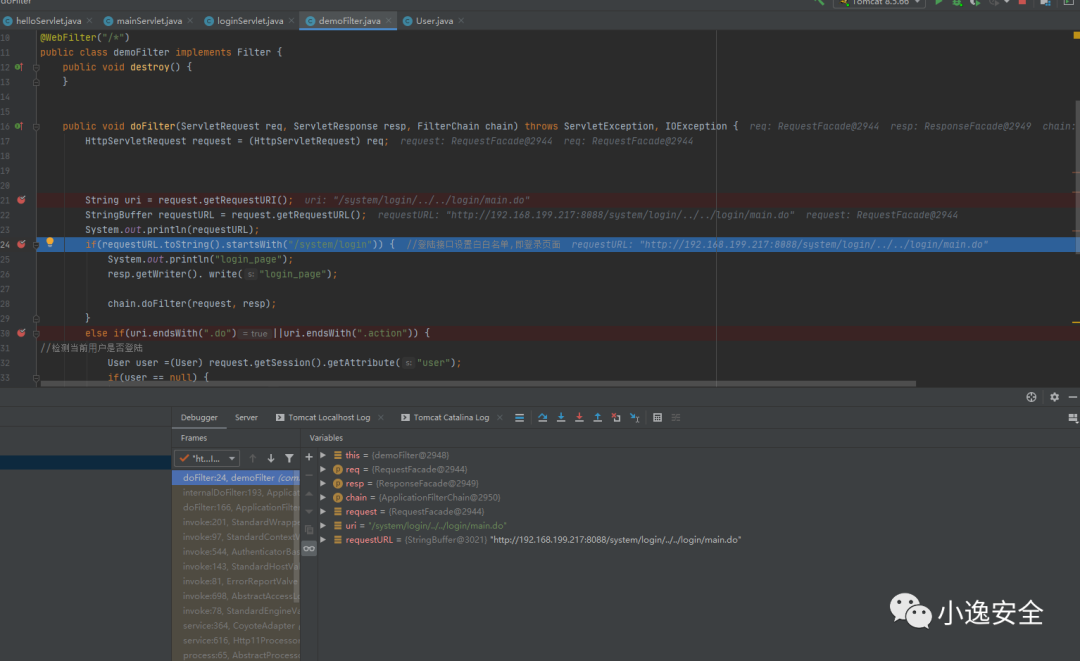Click the override gutter icon on line 16

pos(19,126)
